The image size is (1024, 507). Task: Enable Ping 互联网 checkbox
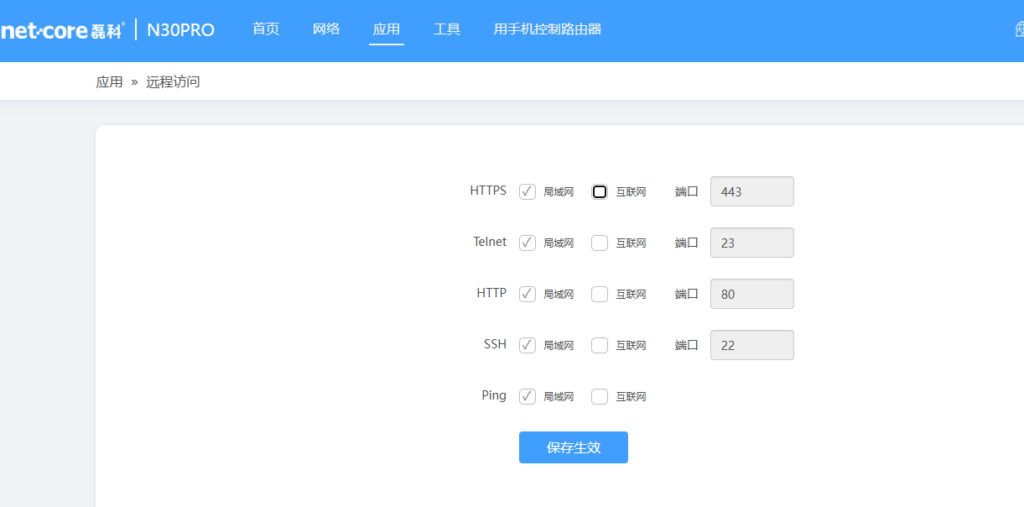(599, 397)
